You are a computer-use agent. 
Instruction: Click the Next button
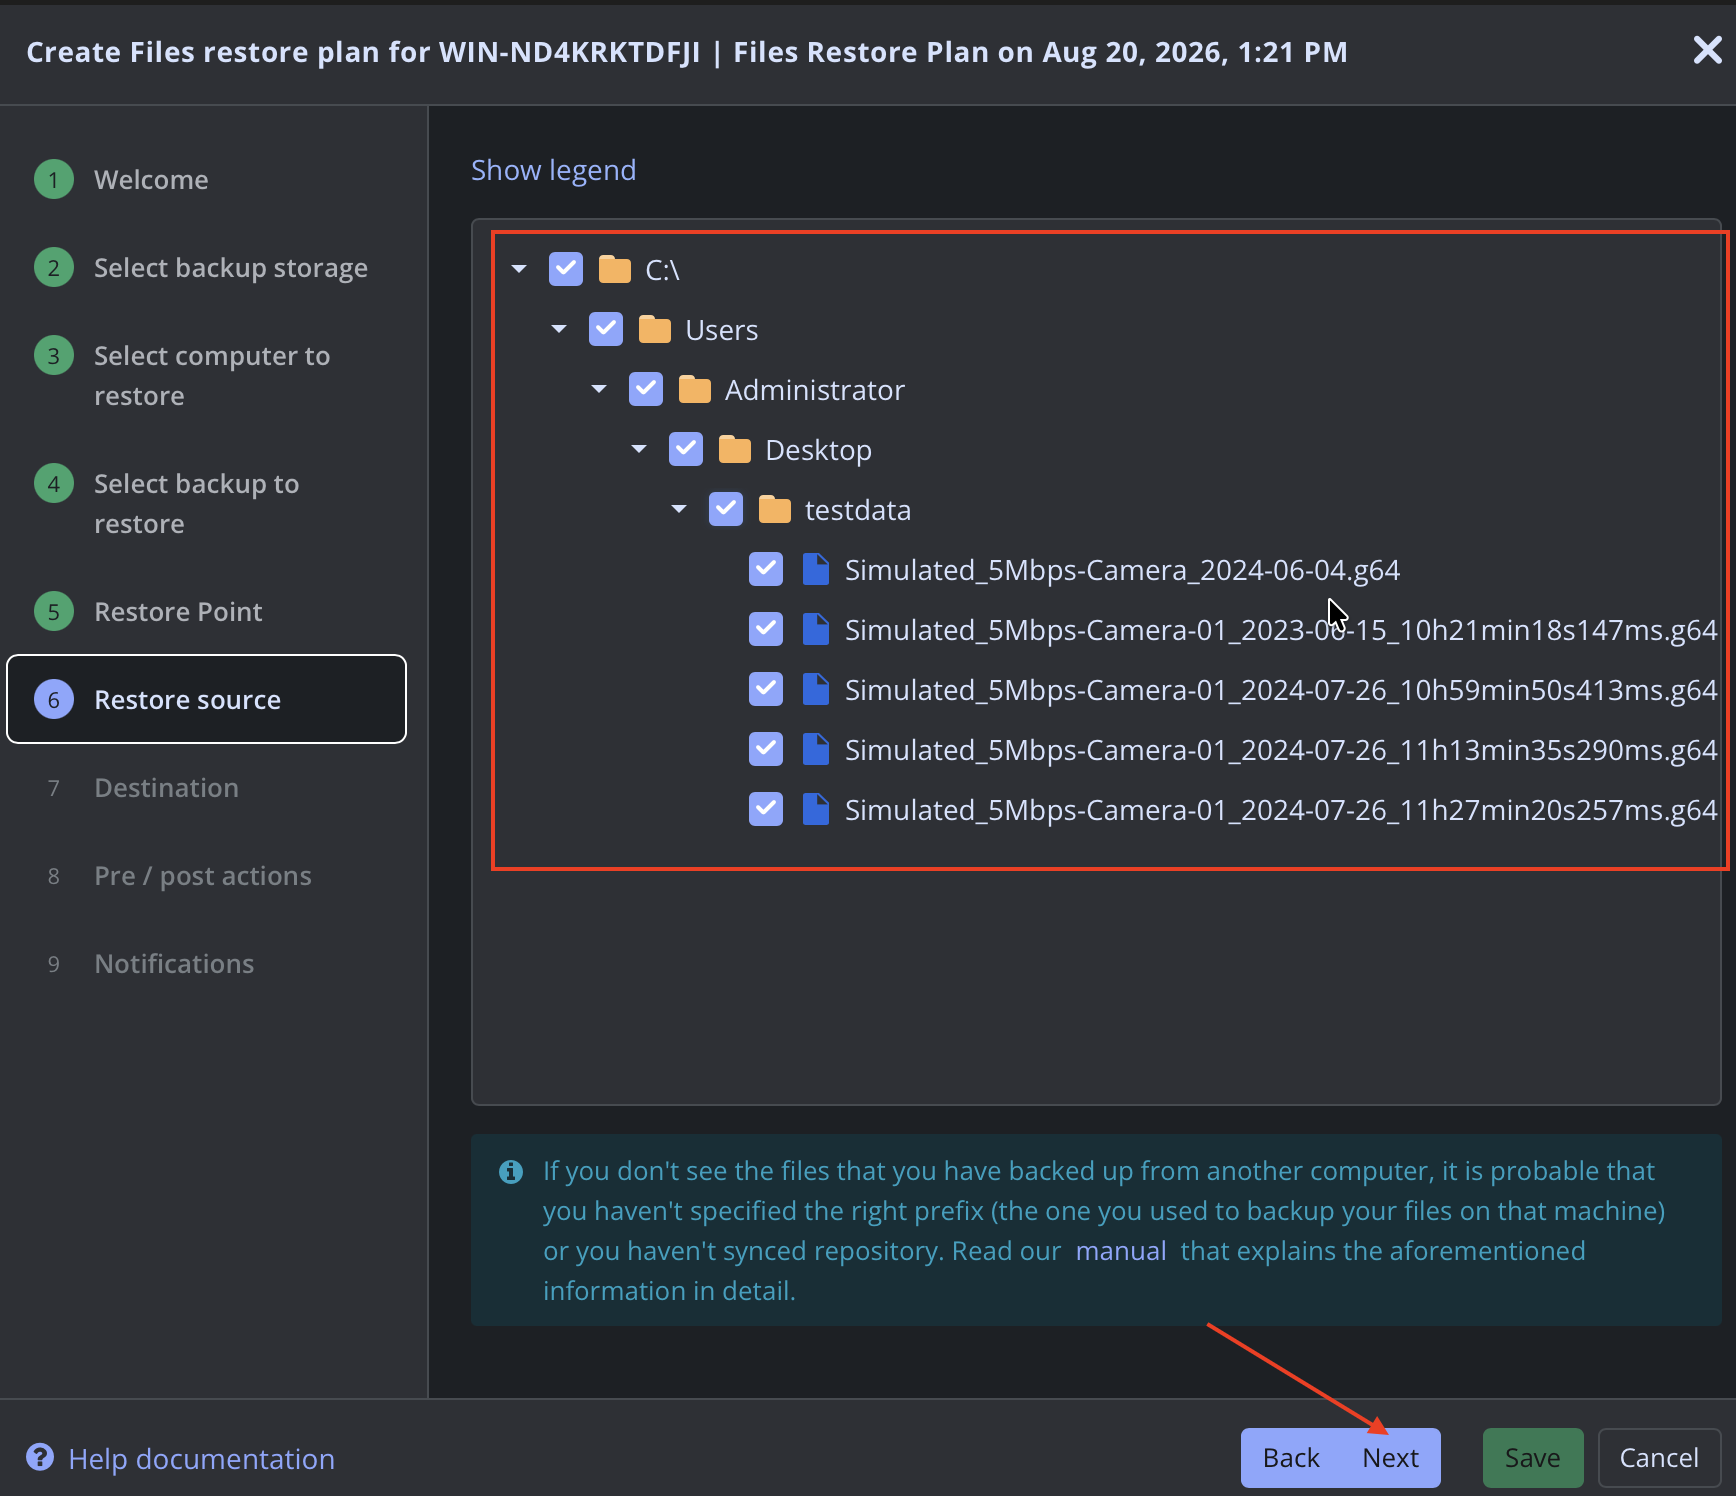click(1391, 1458)
